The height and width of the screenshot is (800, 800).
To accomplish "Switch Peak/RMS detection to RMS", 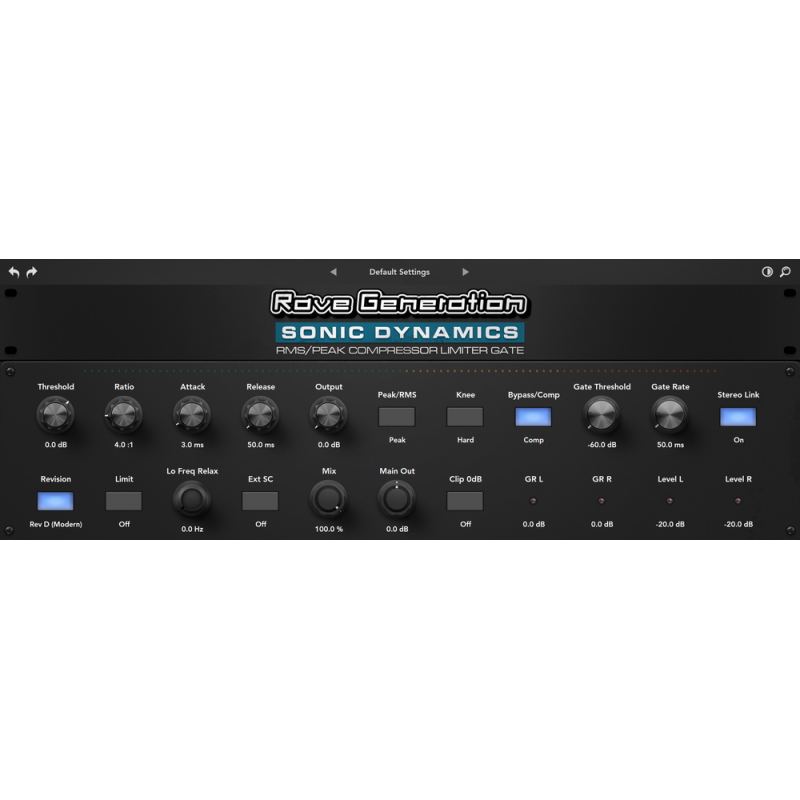I will point(396,414).
